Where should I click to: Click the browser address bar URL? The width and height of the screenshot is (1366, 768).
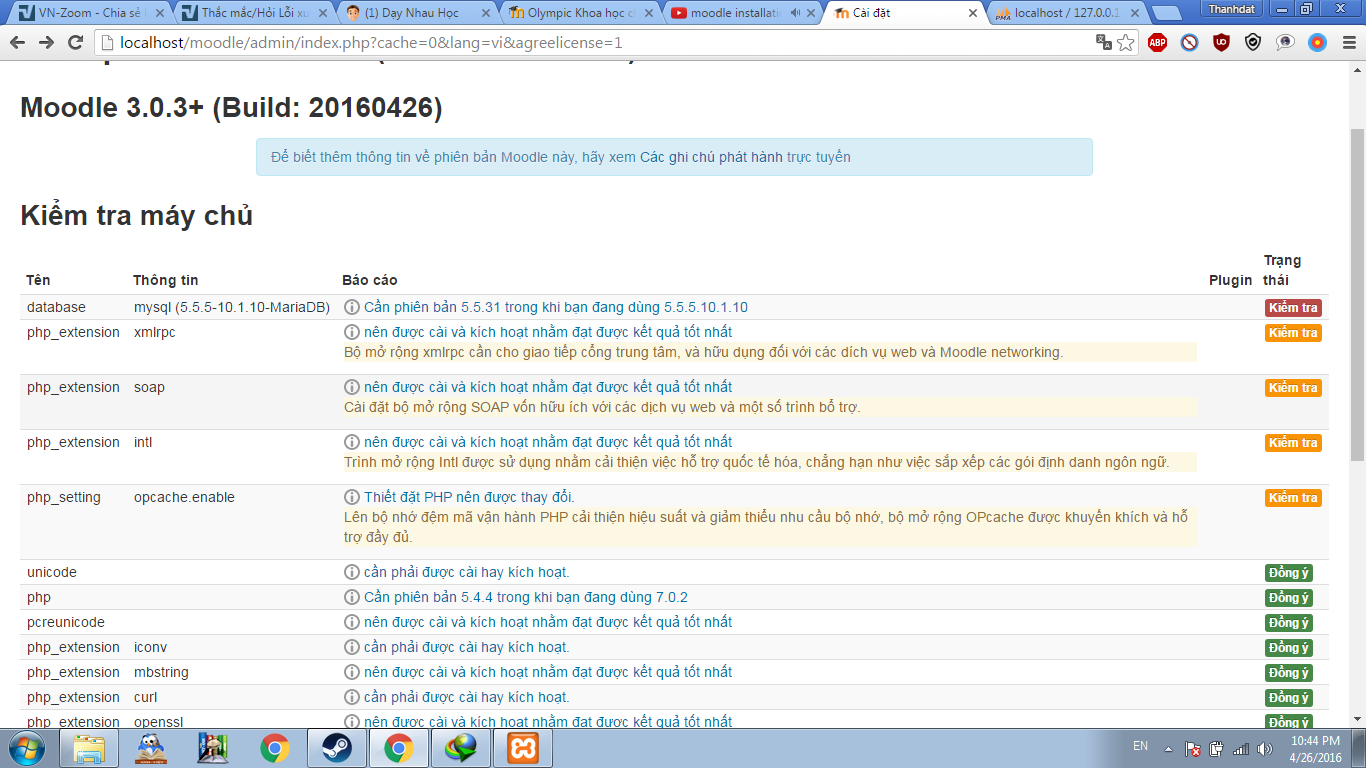click(x=371, y=43)
